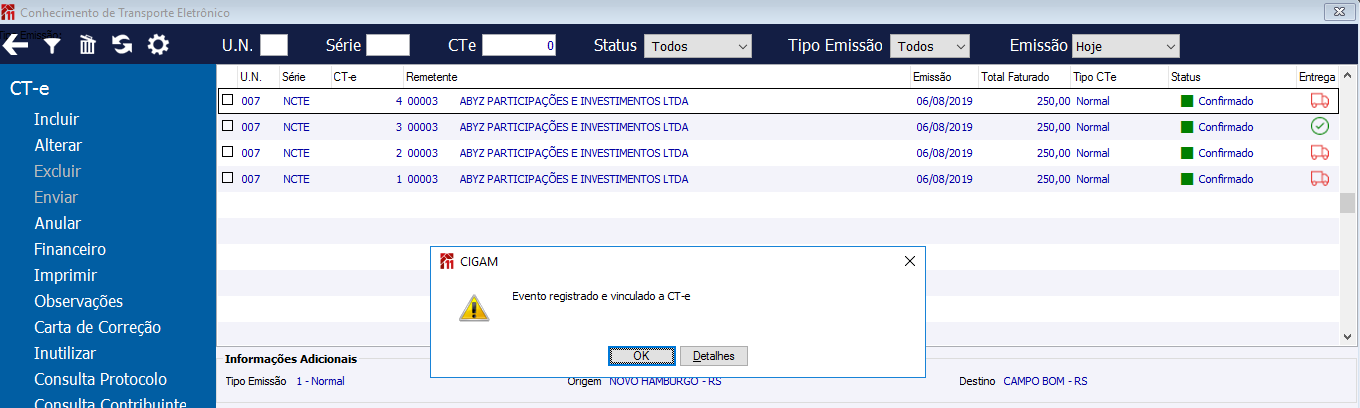Click the Entrega column header
Image resolution: width=1360 pixels, height=408 pixels.
click(1316, 76)
